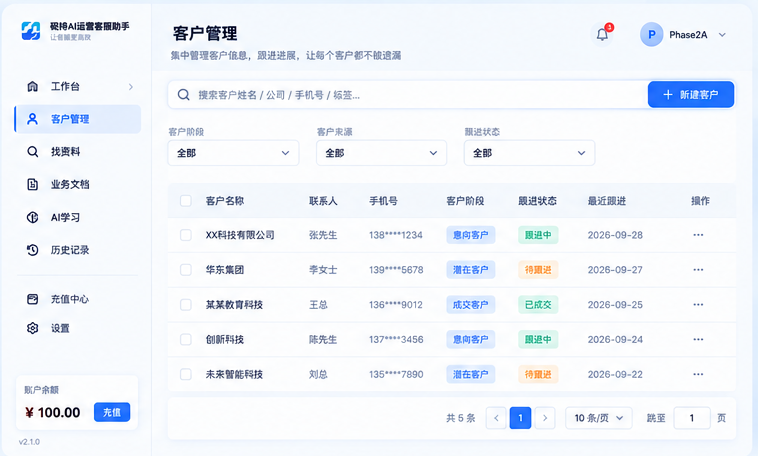Click the wallet icon beside 充值中心
Screen dimensions: 758x456
pyautogui.click(x=32, y=299)
